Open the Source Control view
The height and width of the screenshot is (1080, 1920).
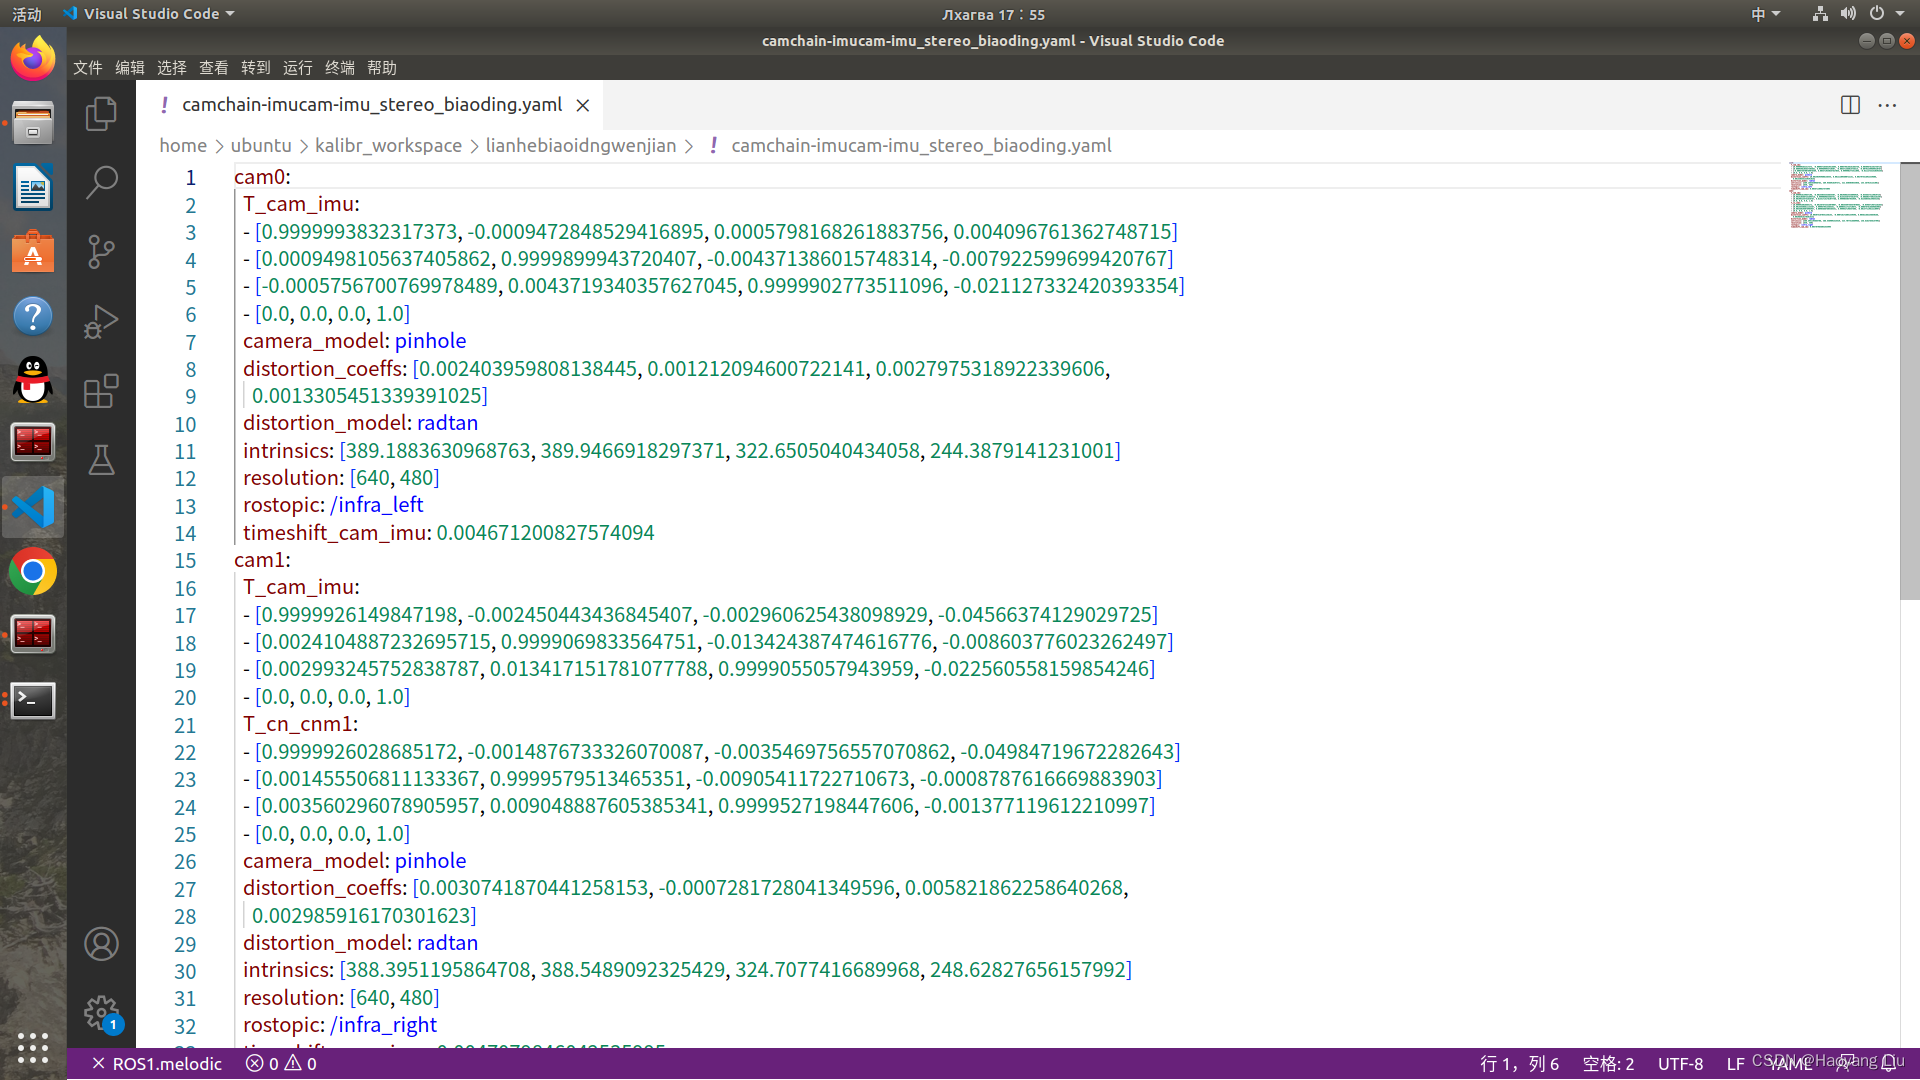click(101, 251)
